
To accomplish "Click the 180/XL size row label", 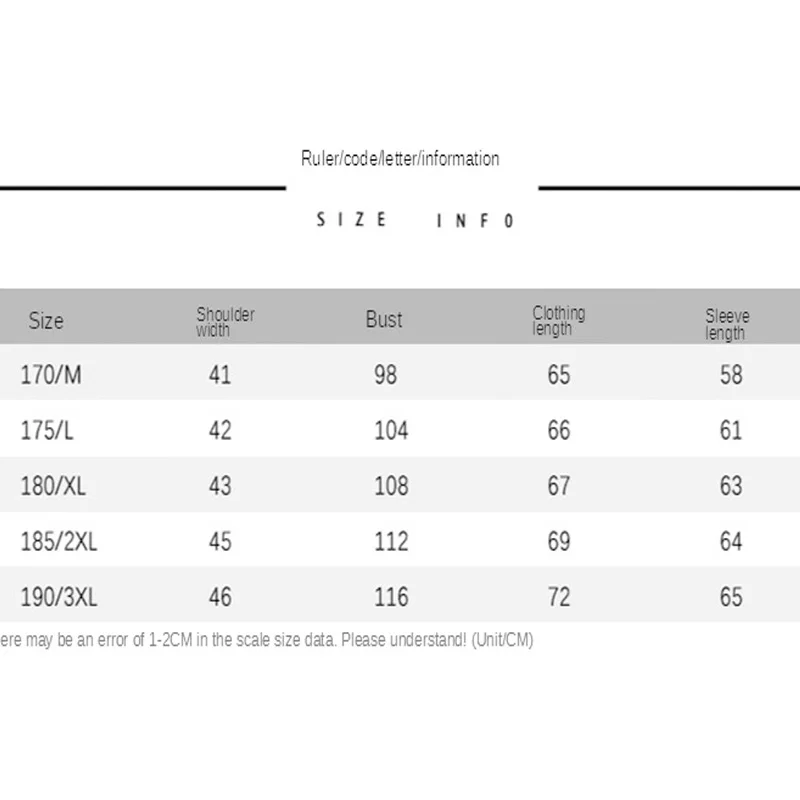I will point(53,486).
